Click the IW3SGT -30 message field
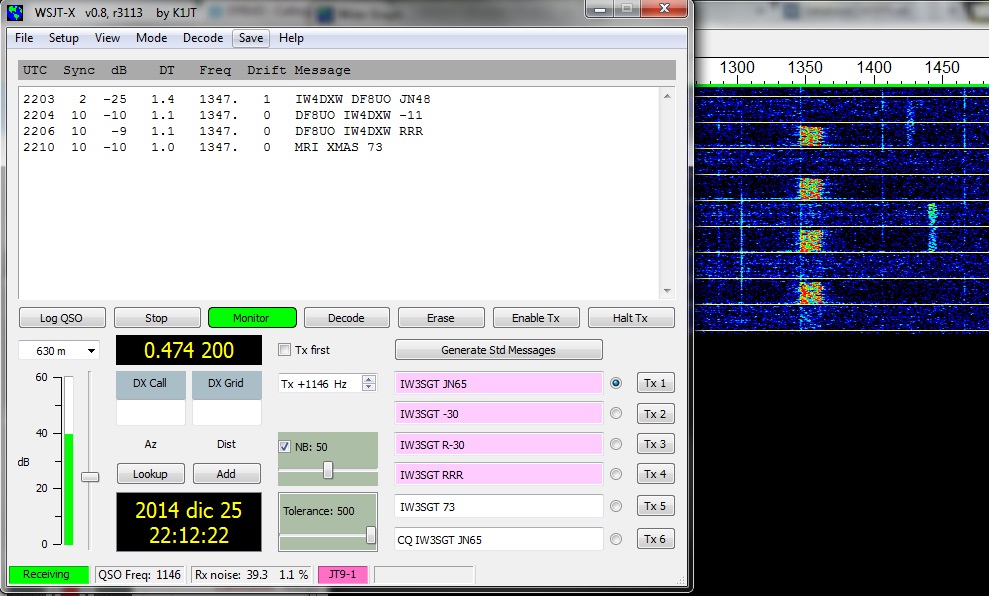 499,414
